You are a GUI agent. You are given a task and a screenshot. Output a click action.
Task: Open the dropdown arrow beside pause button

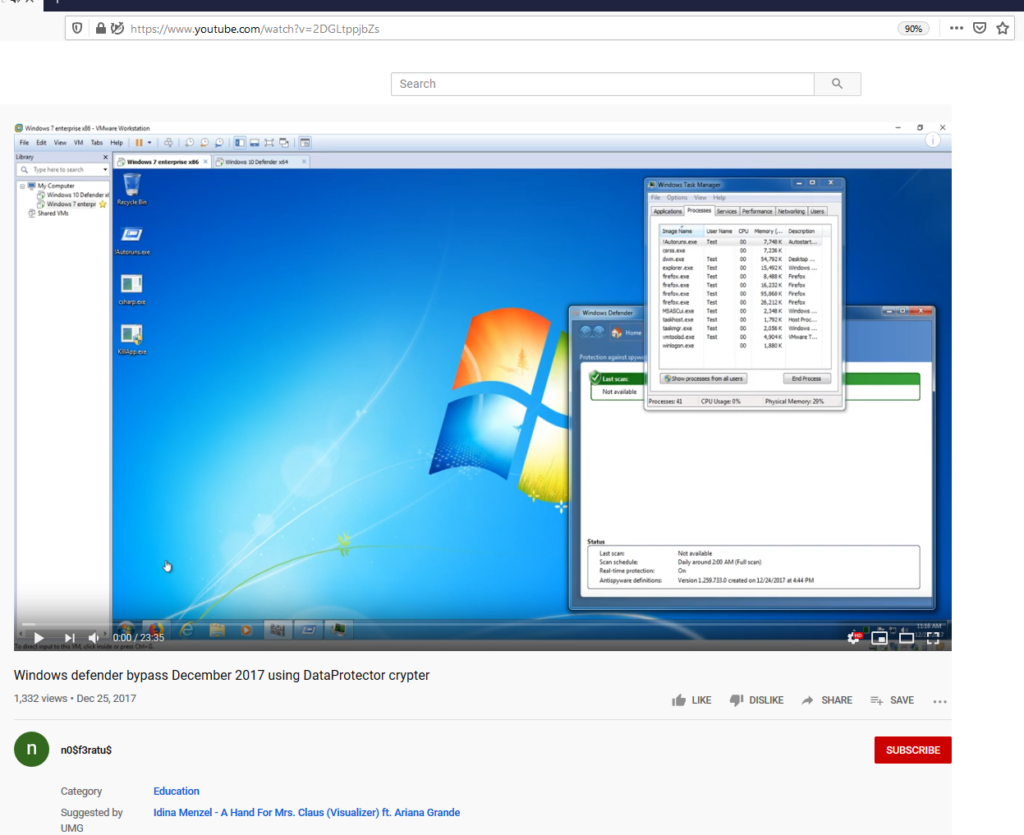[150, 142]
